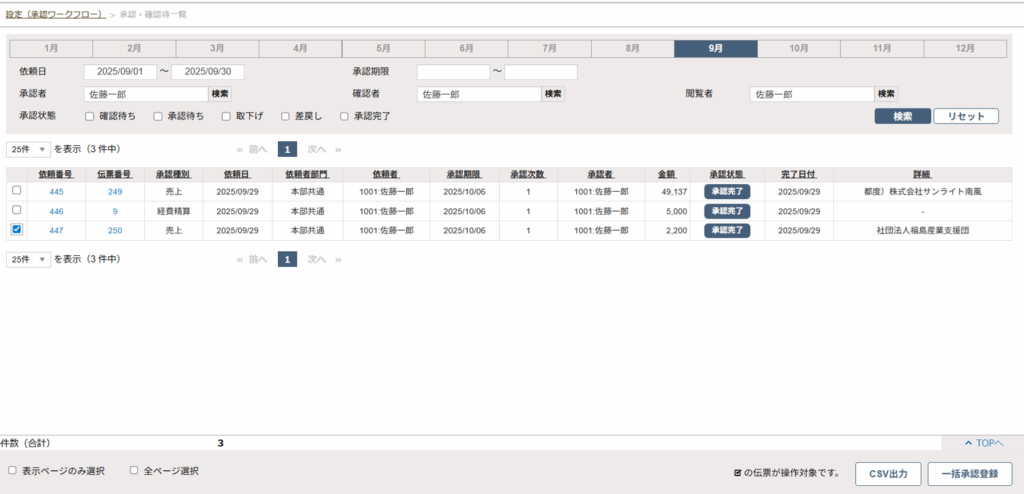This screenshot has width=1024, height=494.
Task: Switch to the 8月 month tab
Action: coord(632,48)
